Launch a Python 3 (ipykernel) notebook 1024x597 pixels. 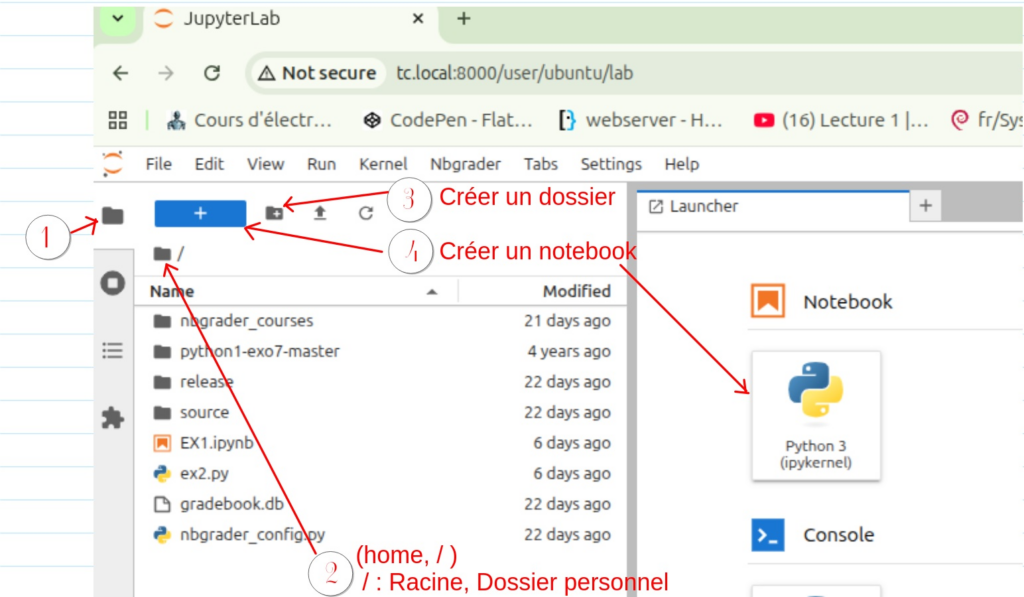click(815, 415)
